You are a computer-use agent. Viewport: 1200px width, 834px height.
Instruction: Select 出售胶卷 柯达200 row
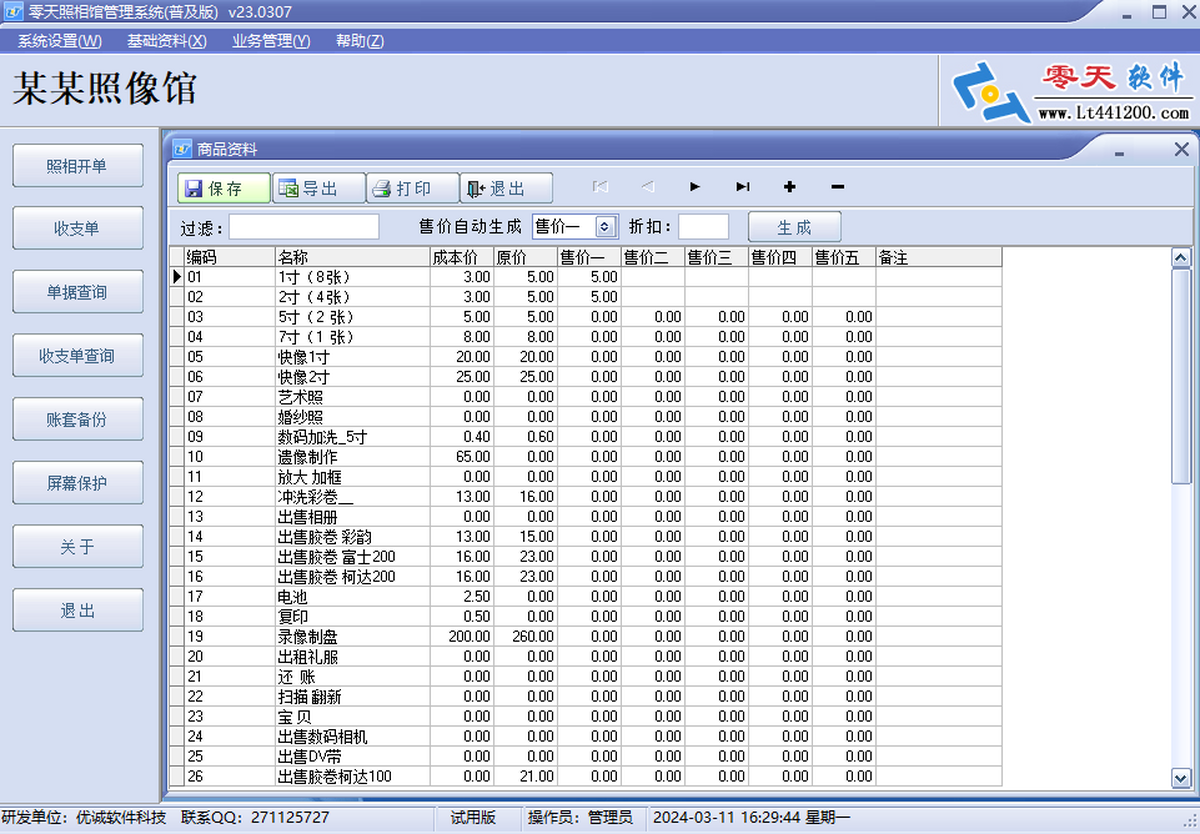click(586, 577)
